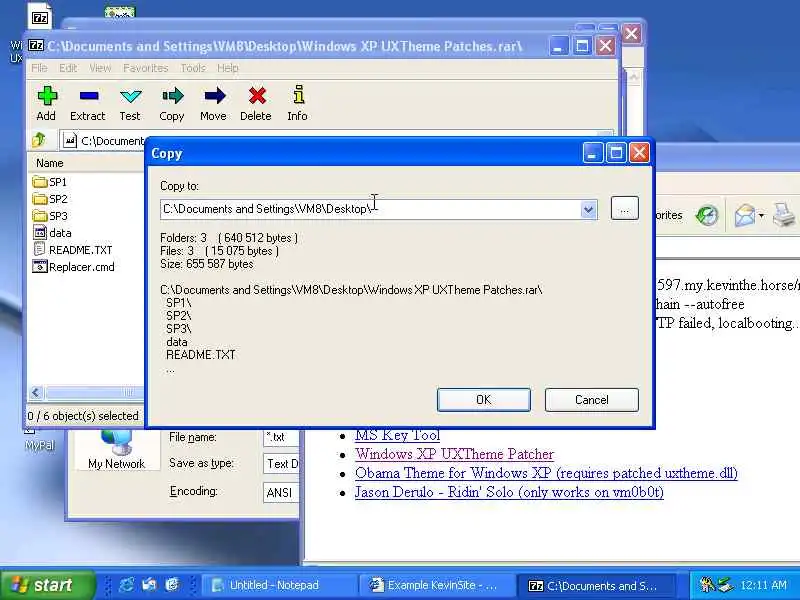Click the File name field in Save dialog
This screenshot has width=800, height=600.
[x=281, y=437]
